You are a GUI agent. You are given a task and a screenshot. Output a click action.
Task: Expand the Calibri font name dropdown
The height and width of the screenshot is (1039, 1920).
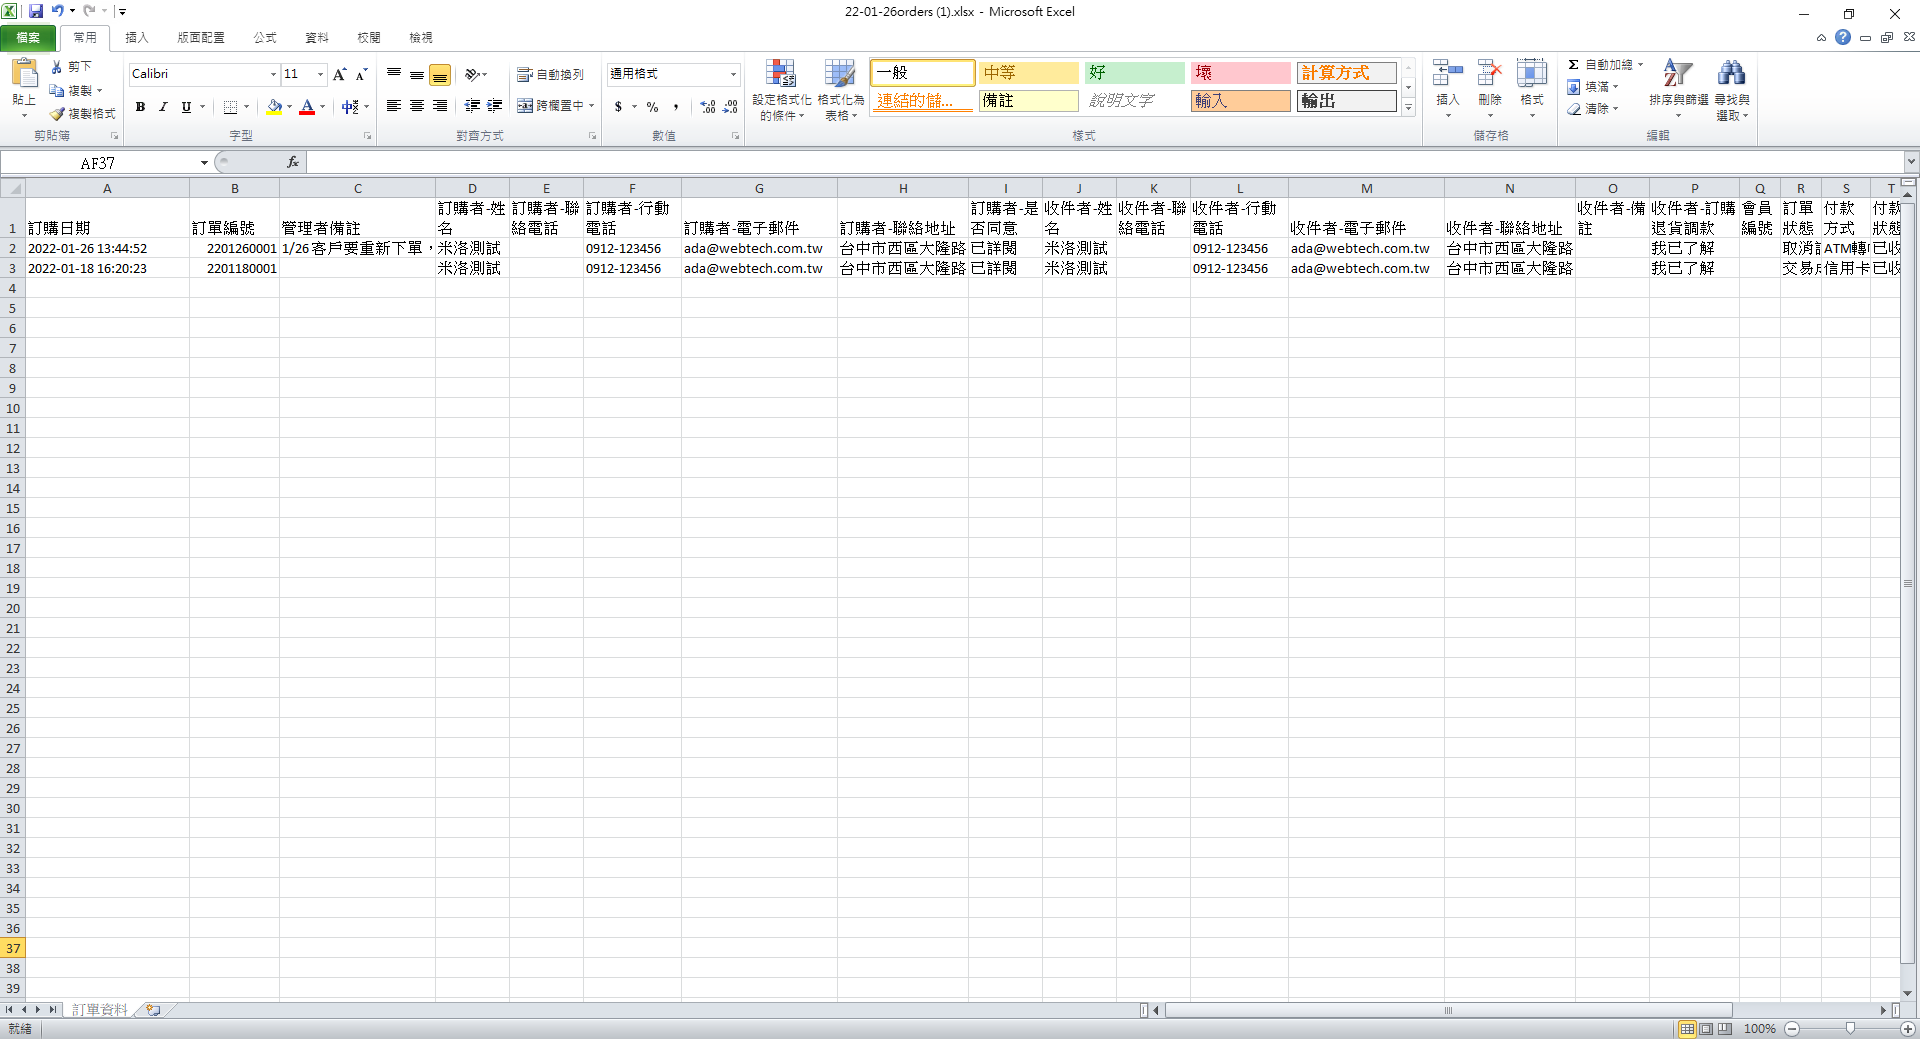pyautogui.click(x=273, y=74)
